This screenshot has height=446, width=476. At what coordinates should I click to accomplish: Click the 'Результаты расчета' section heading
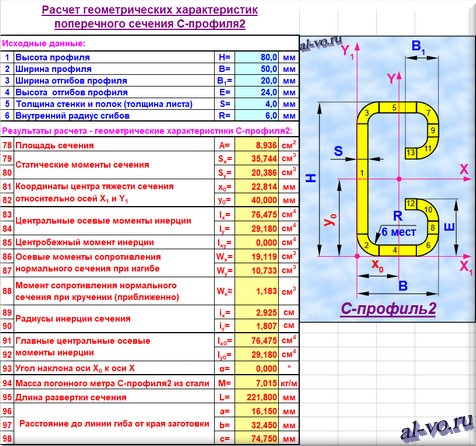coord(147,131)
